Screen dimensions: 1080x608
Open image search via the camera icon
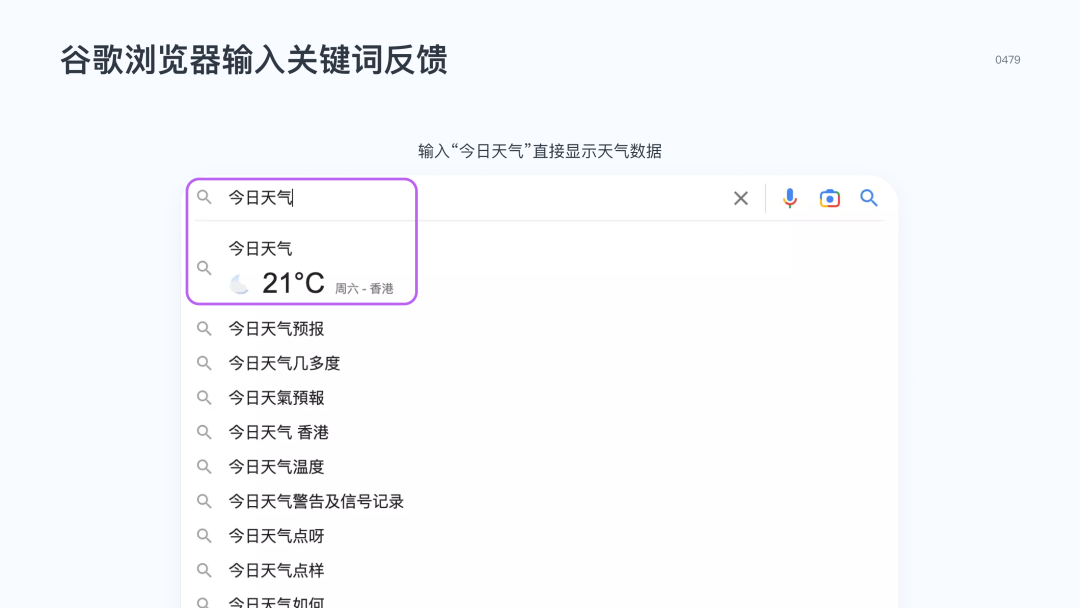click(829, 198)
